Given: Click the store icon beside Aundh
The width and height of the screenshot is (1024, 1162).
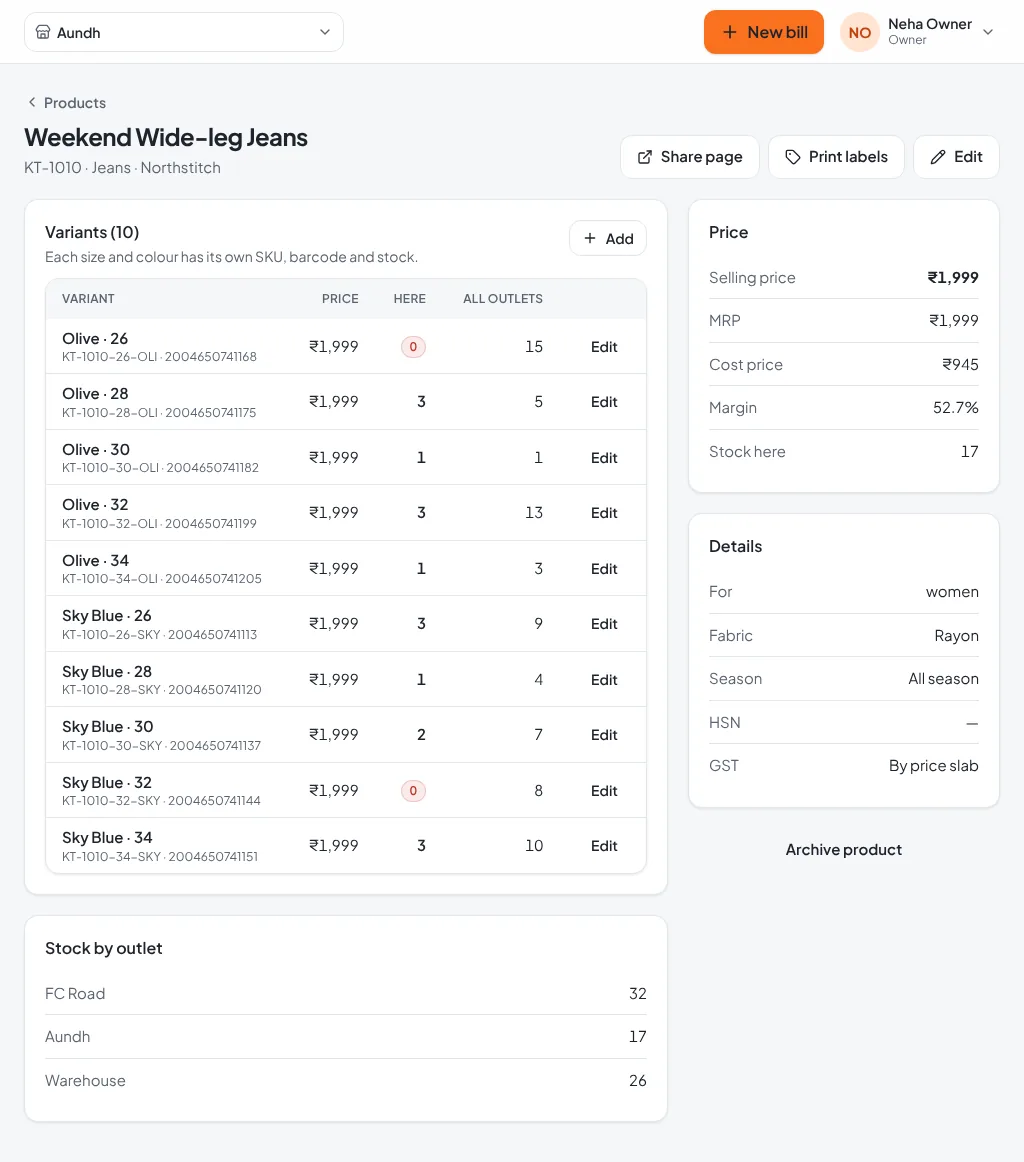Looking at the screenshot, I should [x=43, y=32].
